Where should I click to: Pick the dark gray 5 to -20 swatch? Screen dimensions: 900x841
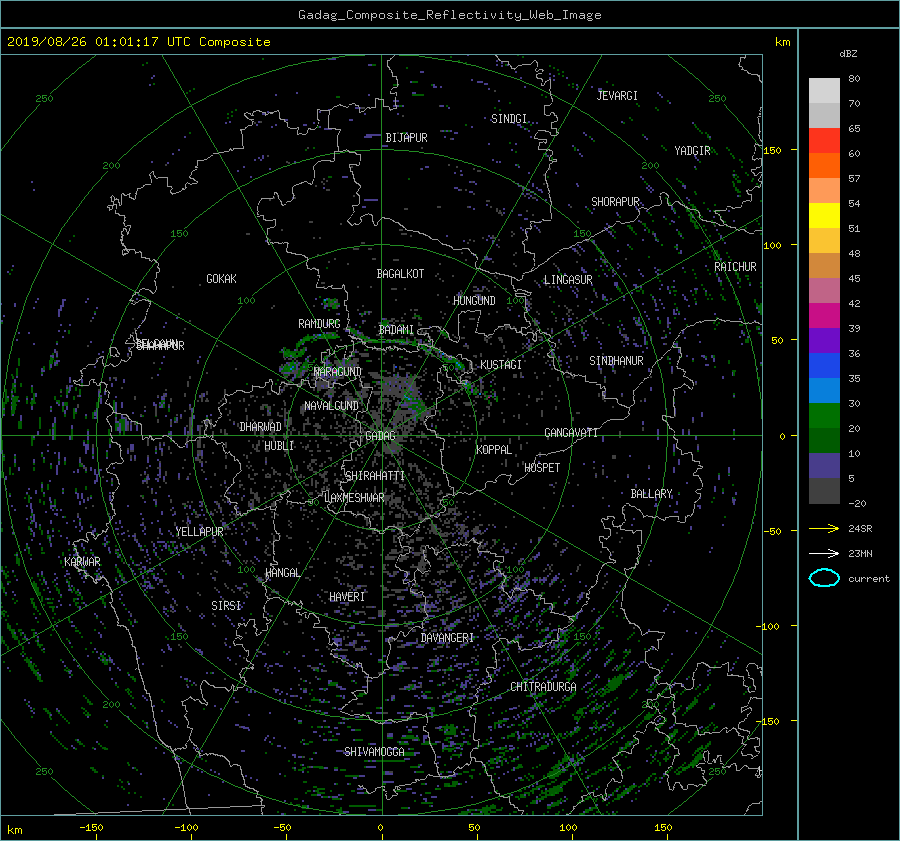[824, 491]
